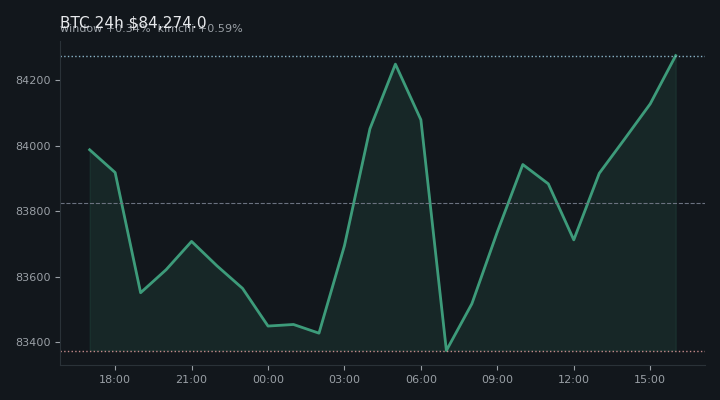The image size is (720, 400).
Task: Select the 06:00 time axis label
Action: coord(421,379)
